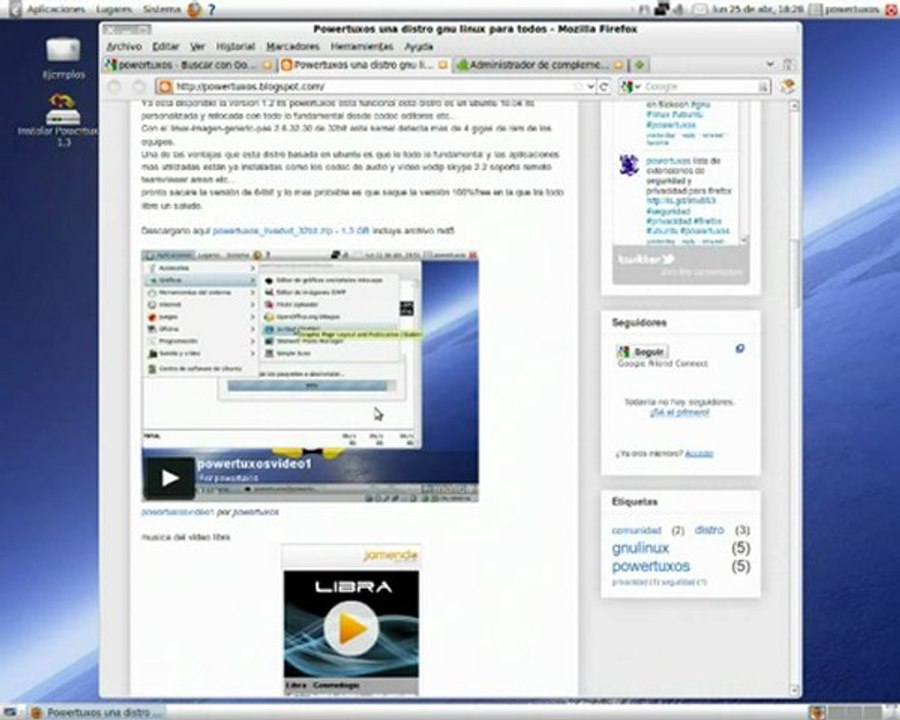Image resolution: width=900 pixels, height=720 pixels.
Task: Click the browser back arrow button
Action: click(x=115, y=87)
